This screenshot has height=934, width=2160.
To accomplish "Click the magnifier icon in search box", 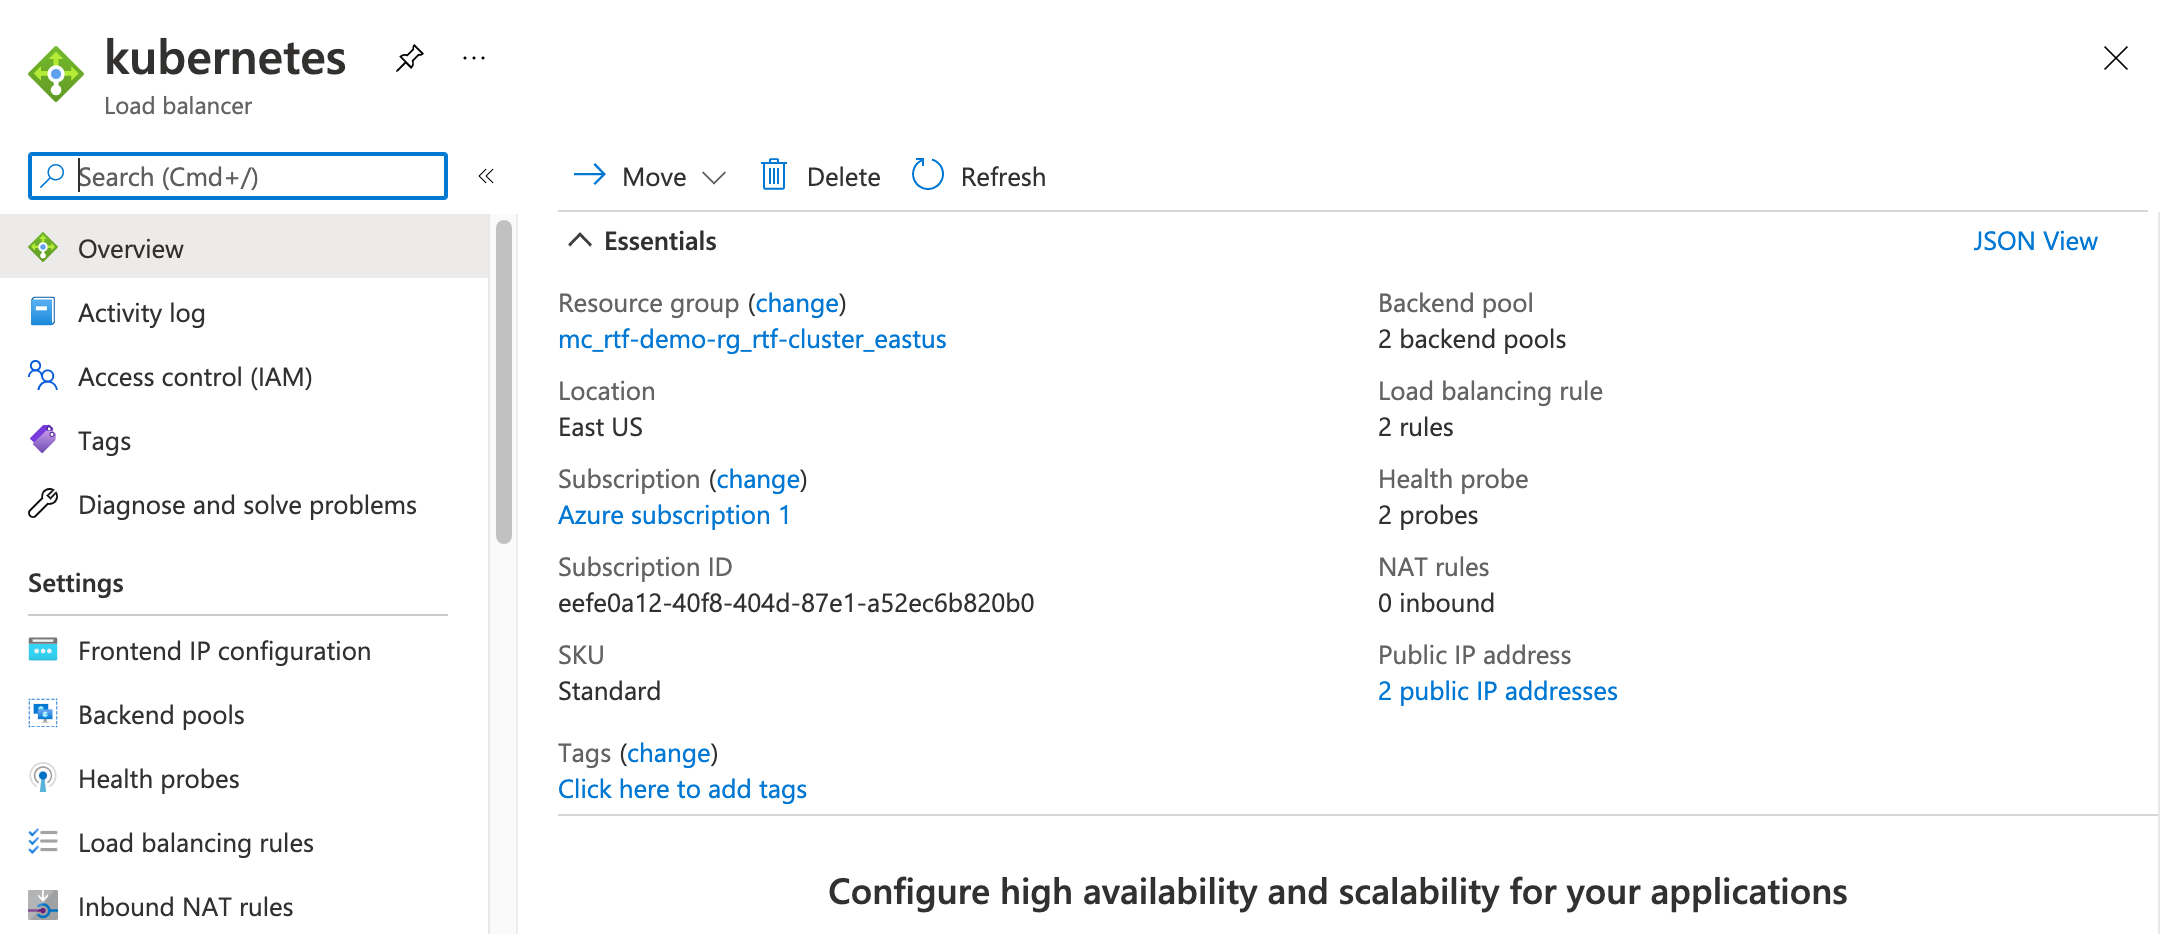I will point(52,176).
